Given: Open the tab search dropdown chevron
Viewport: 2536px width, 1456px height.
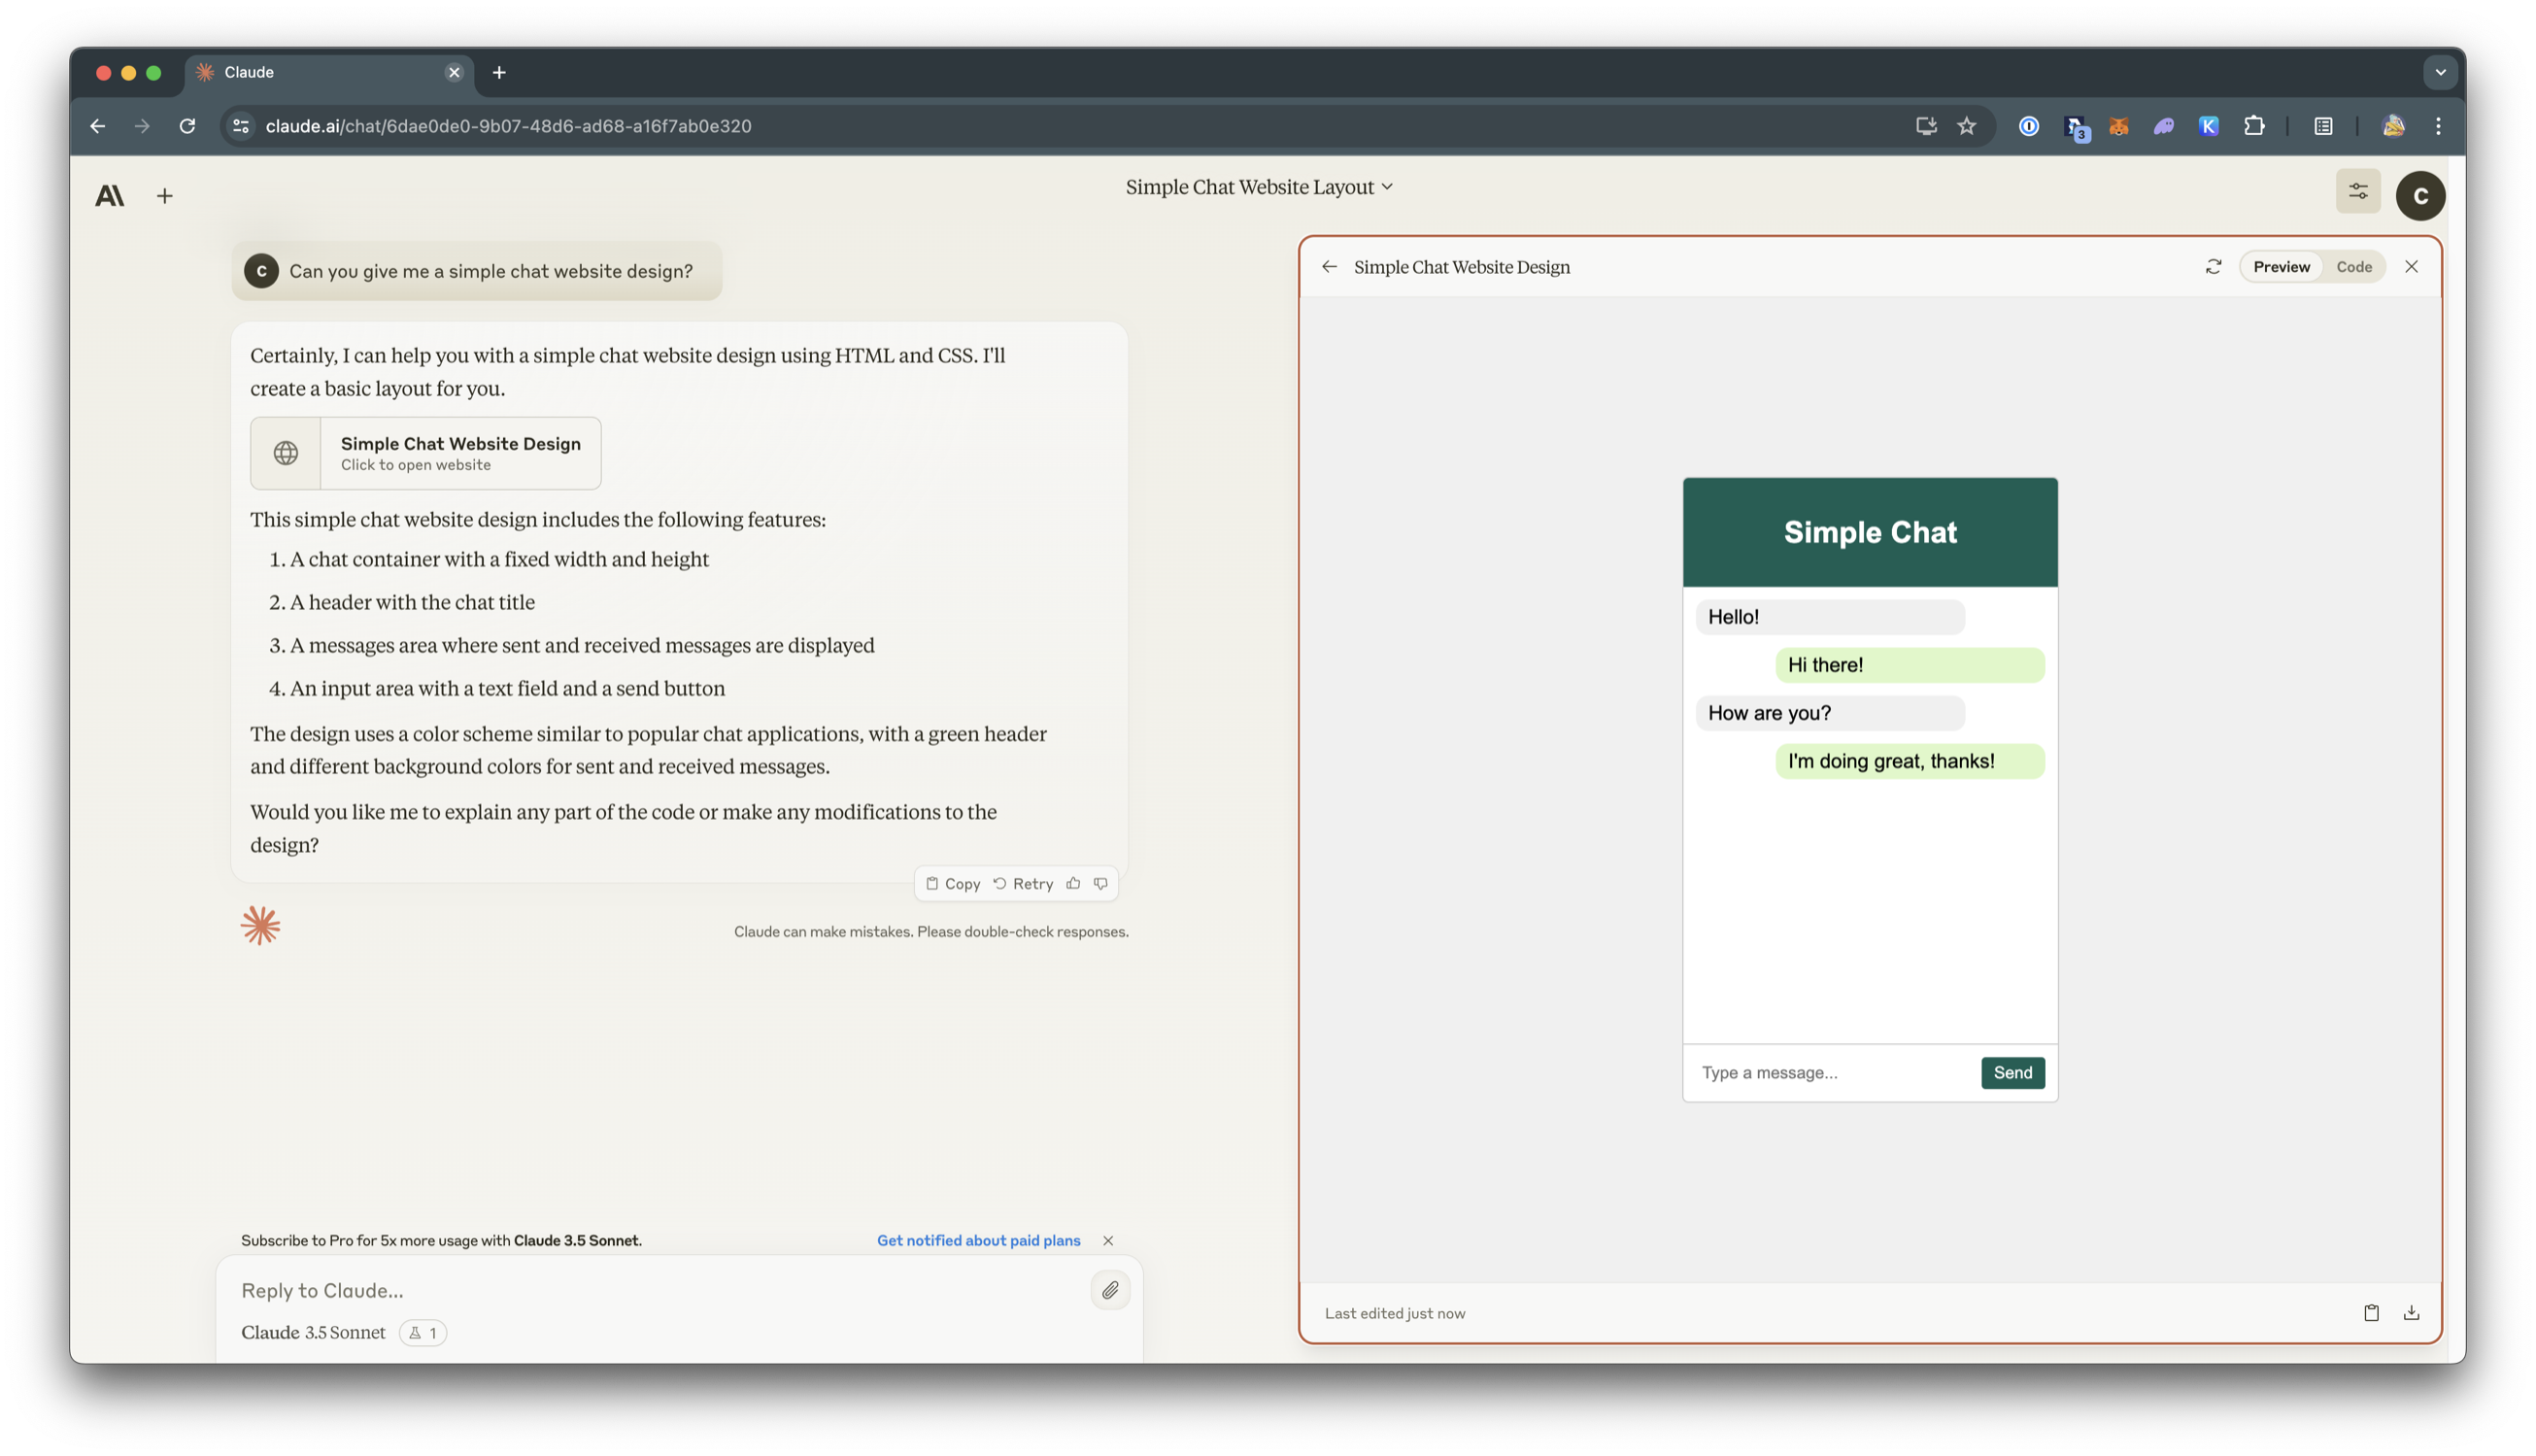Looking at the screenshot, I should [x=2440, y=72].
